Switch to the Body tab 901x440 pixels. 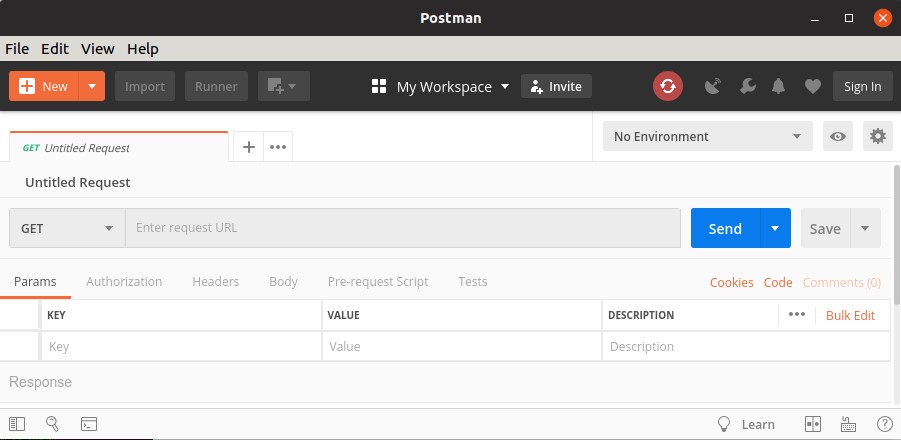pyautogui.click(x=283, y=281)
